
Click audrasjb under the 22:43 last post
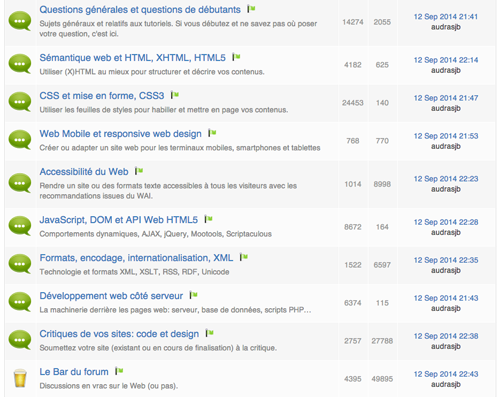(446, 384)
